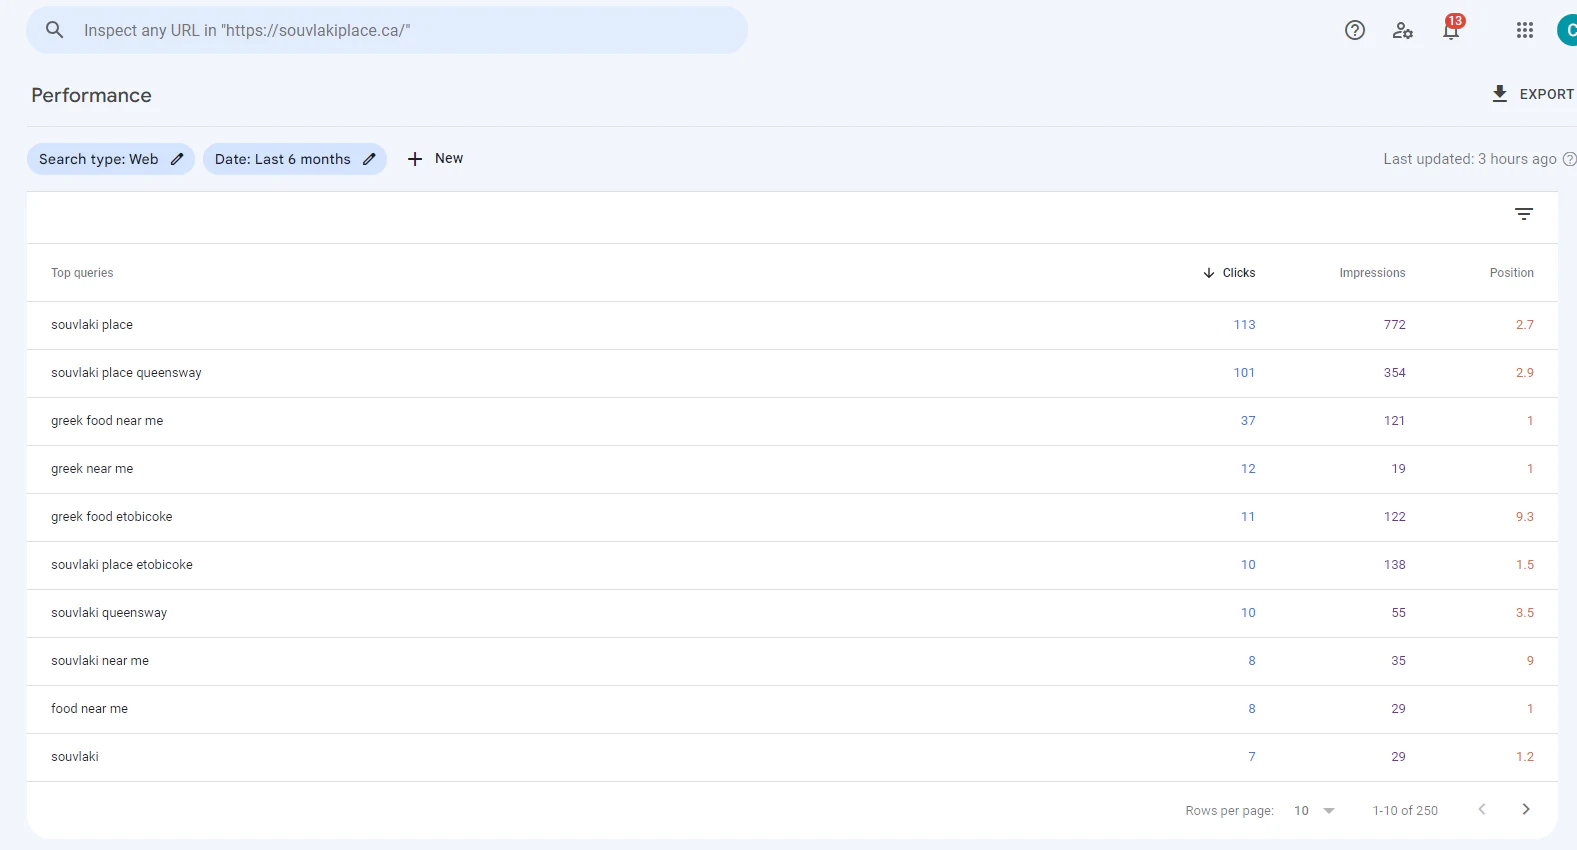Image resolution: width=1577 pixels, height=850 pixels.
Task: Select the "greek near me" query
Action: [x=92, y=469]
